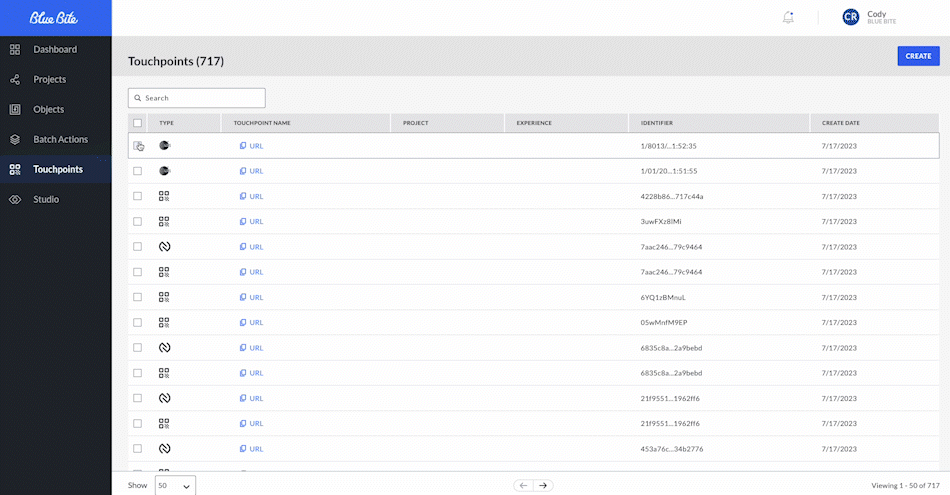This screenshot has width=950, height=495.
Task: Go to previous page arrow
Action: [x=523, y=485]
